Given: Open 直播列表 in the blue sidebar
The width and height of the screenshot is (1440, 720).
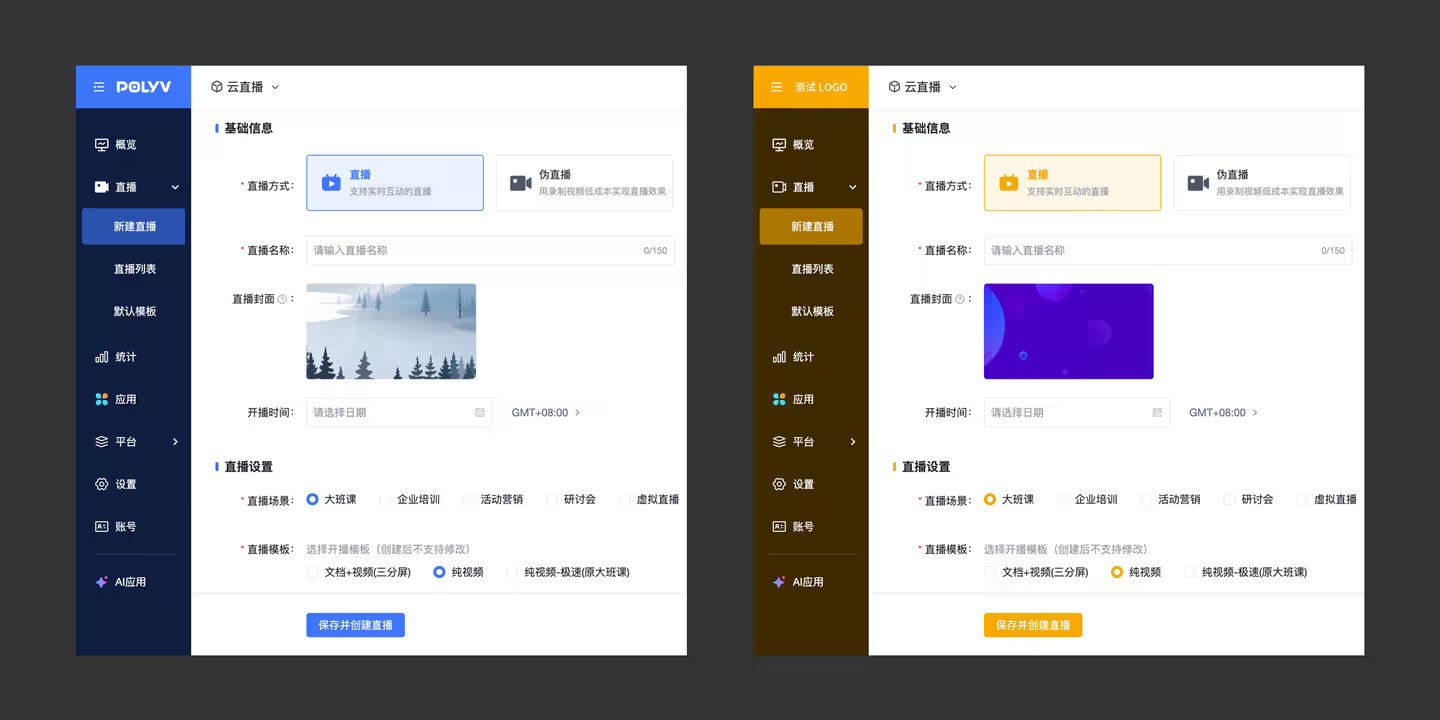Looking at the screenshot, I should [x=135, y=269].
